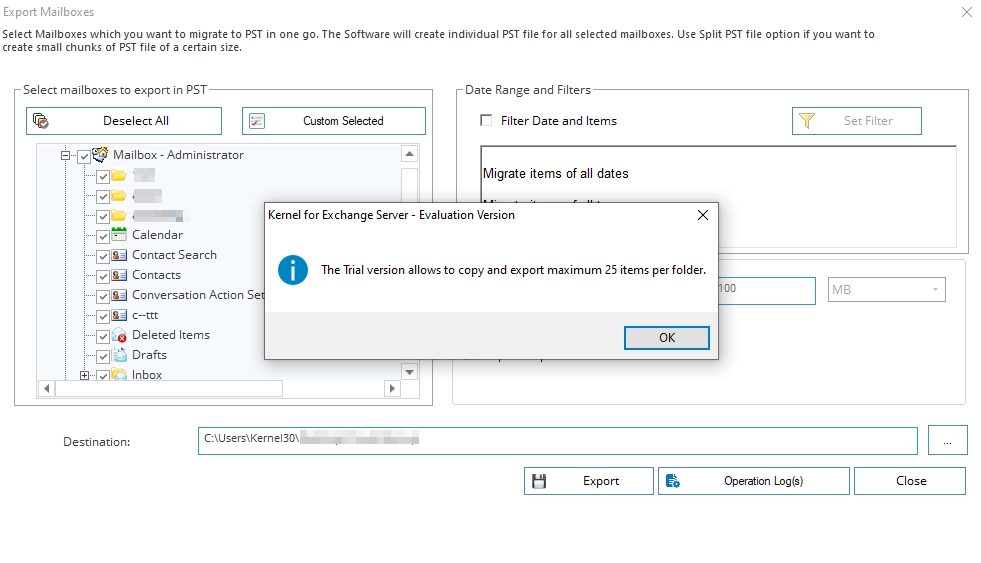Click the browse (...) button for destination
Image resolution: width=981 pixels, height=563 pixels.
(x=947, y=441)
